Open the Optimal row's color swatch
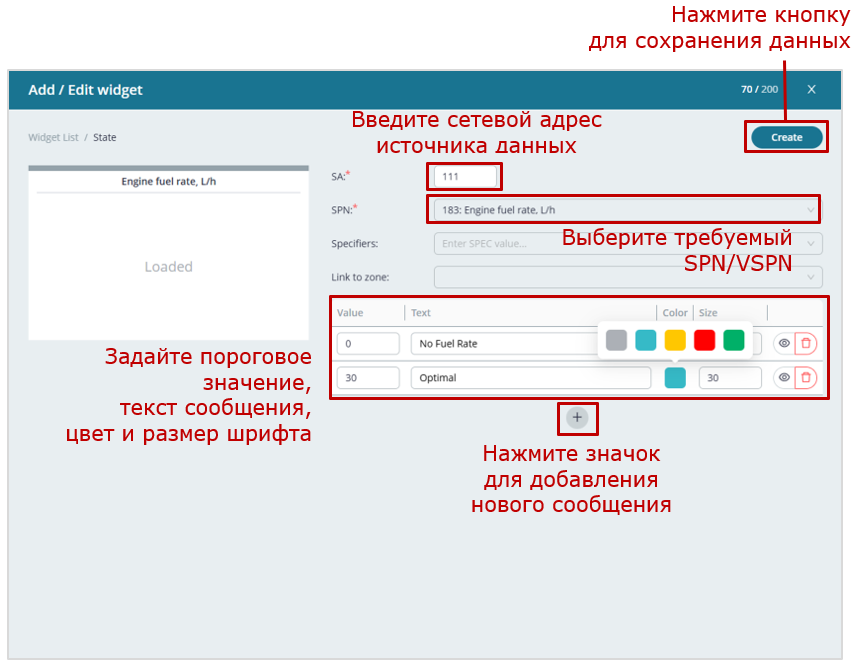Screen dimensions: 857x666 pos(675,377)
